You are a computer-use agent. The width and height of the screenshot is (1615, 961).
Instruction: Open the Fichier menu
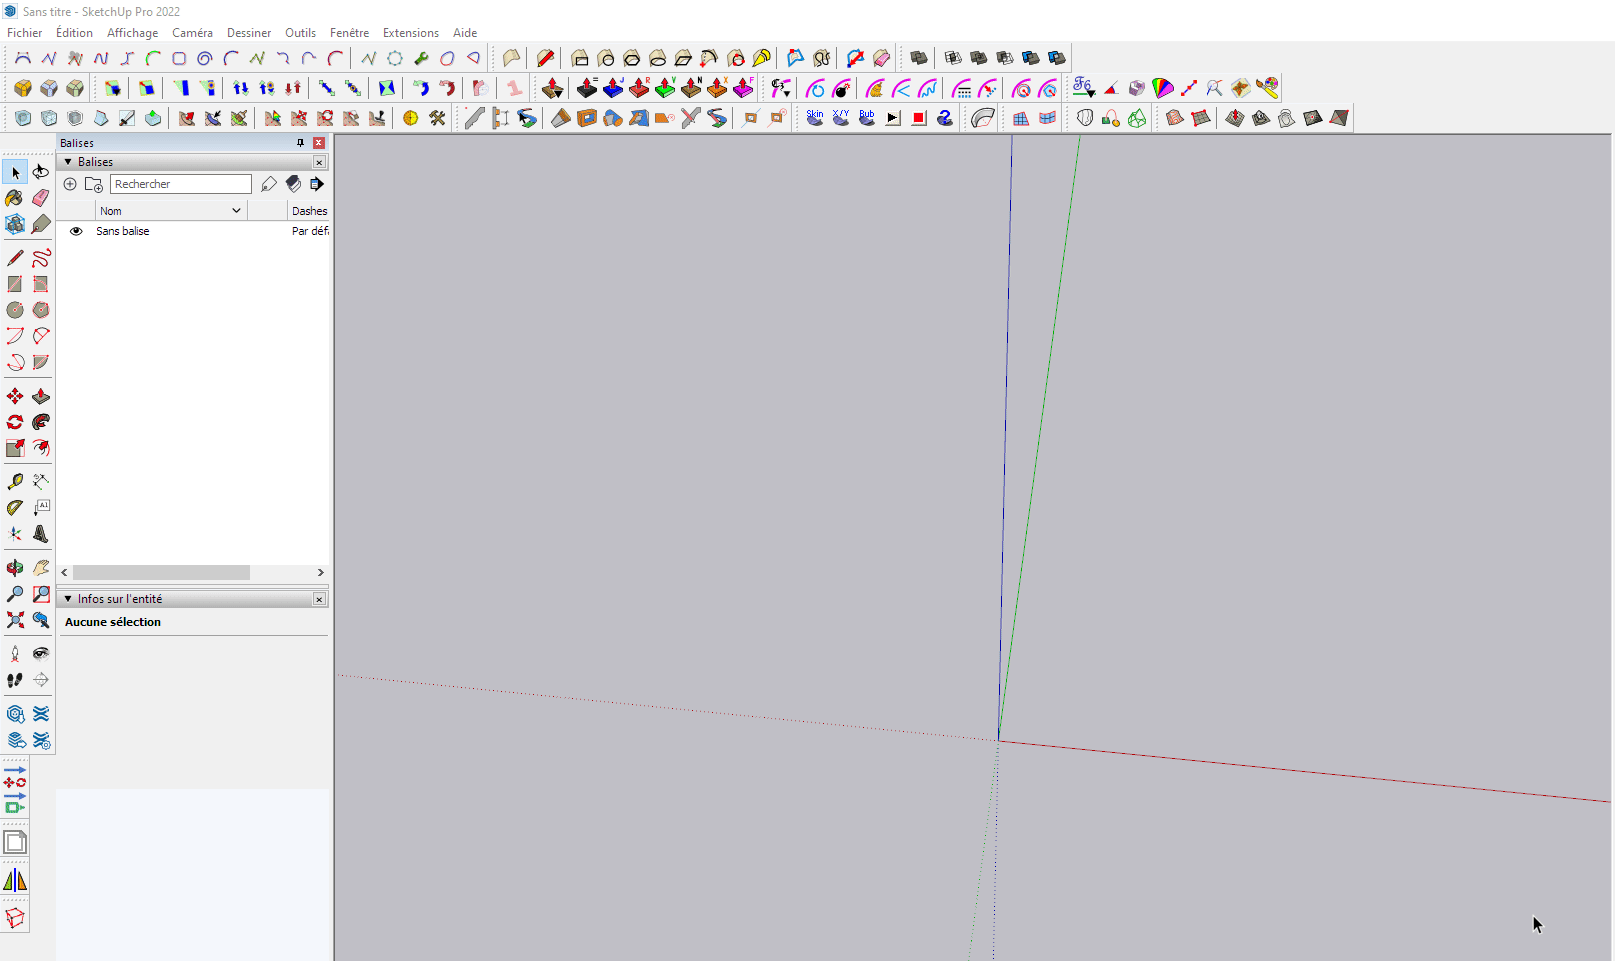click(25, 33)
